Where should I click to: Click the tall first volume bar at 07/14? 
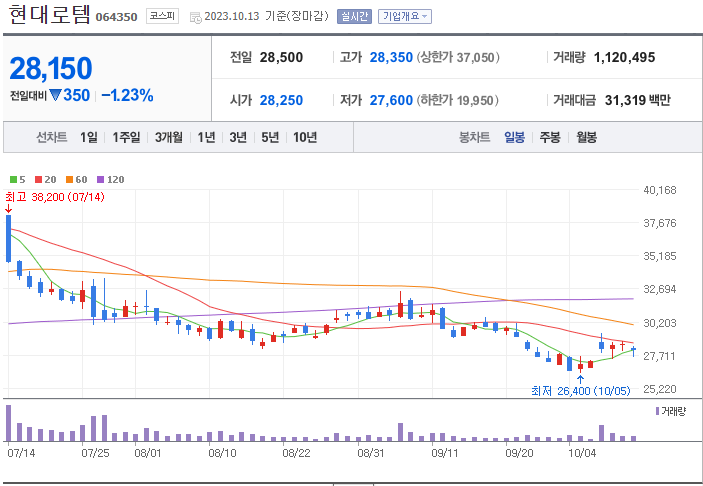[x=9, y=423]
